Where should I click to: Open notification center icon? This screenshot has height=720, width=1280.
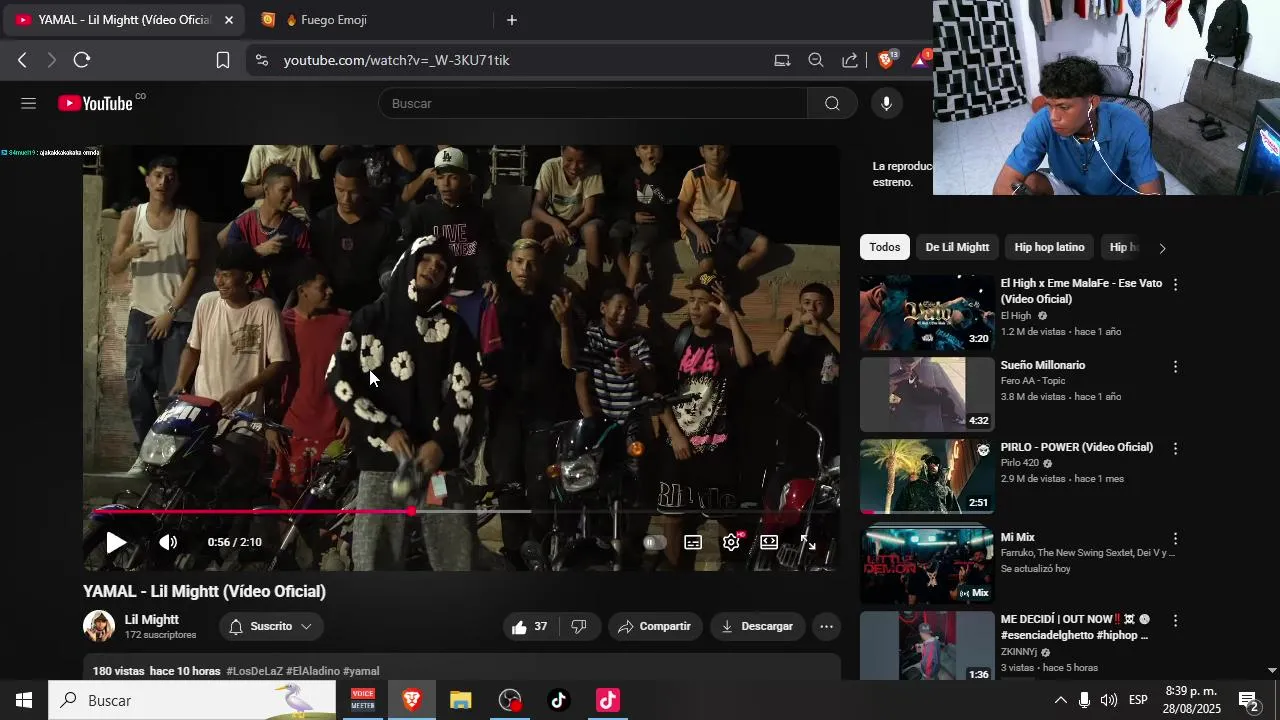click(1249, 700)
